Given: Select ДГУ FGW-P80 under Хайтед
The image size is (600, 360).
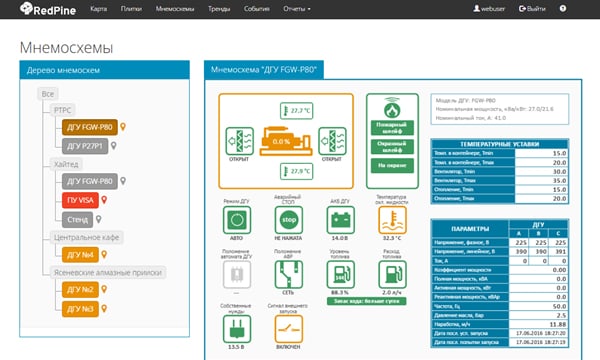Looking at the screenshot, I should point(90,181).
